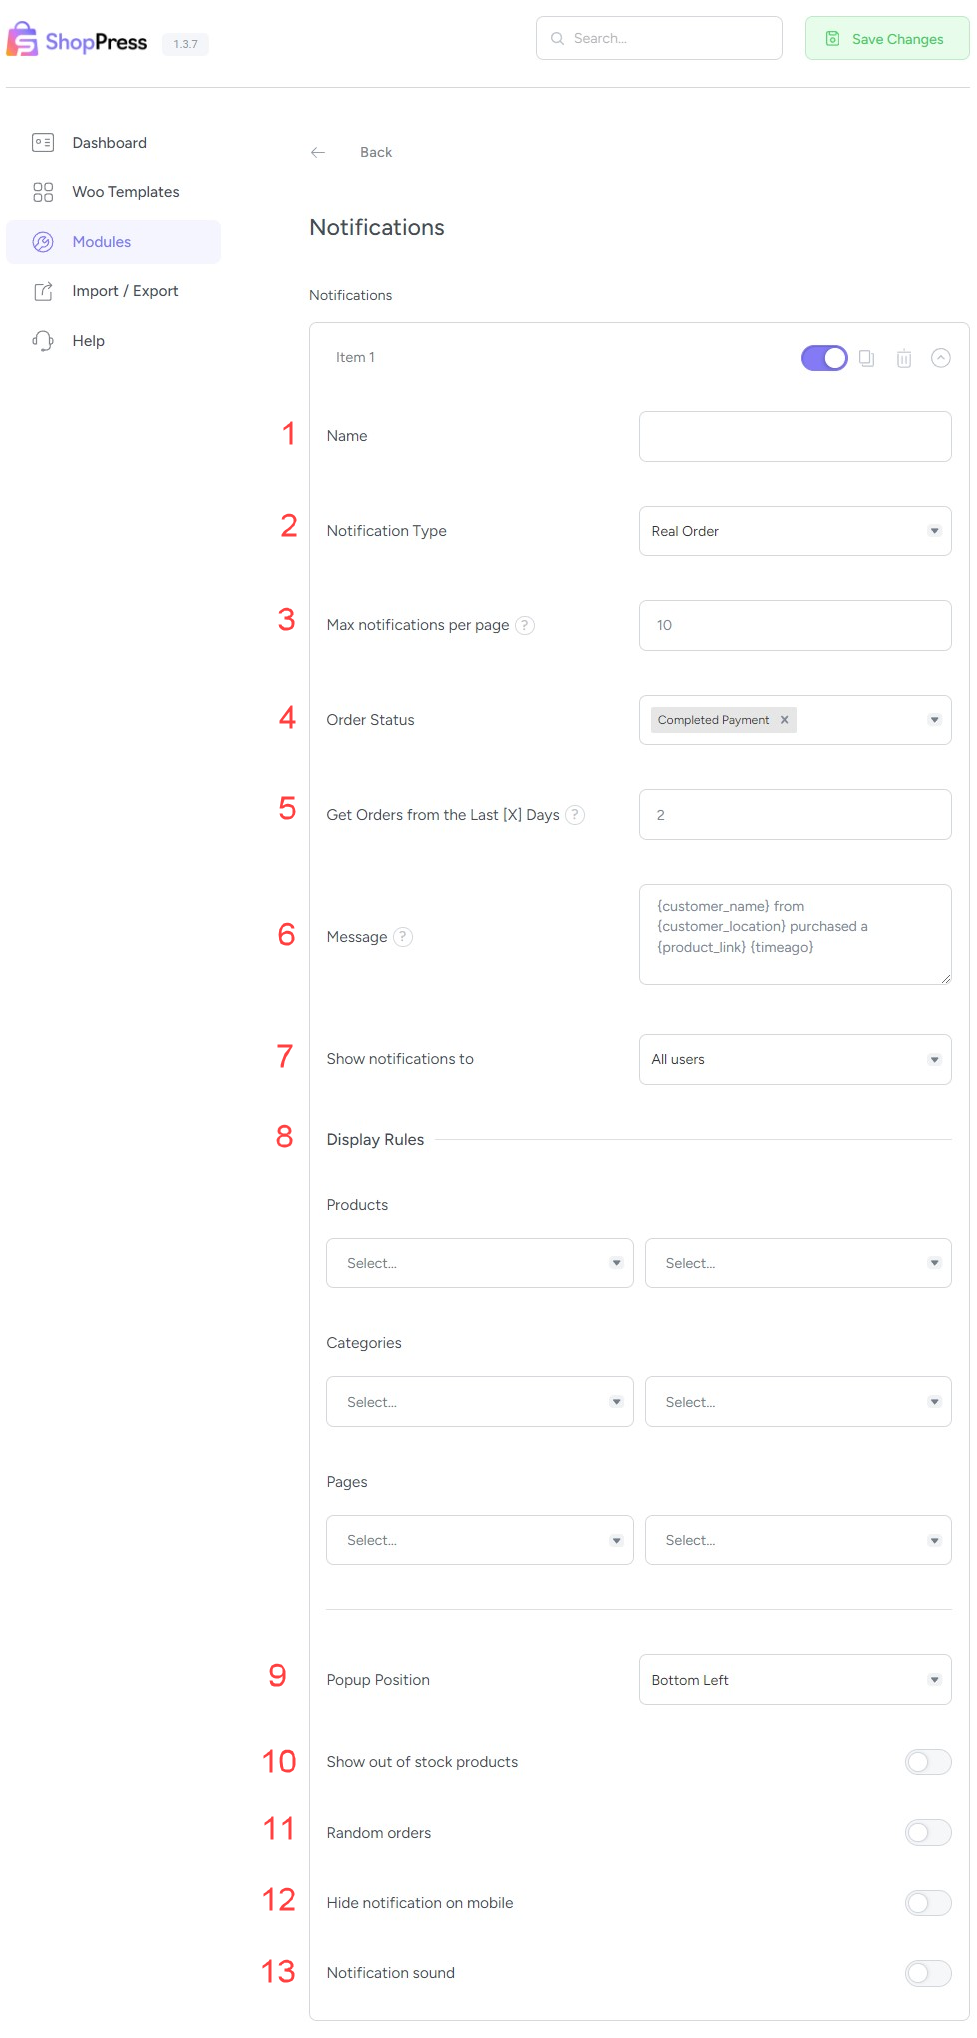Click the Save Changes button
The image size is (977, 2038).
tap(887, 39)
